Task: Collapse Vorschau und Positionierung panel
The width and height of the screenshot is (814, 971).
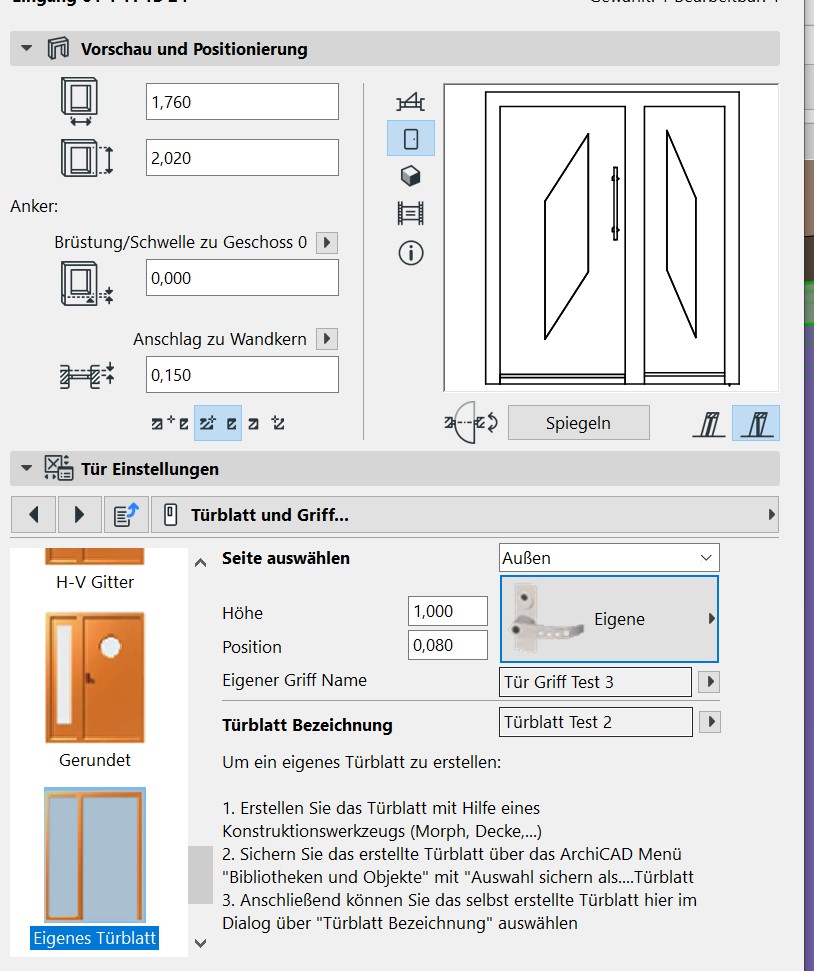Action: tap(27, 49)
